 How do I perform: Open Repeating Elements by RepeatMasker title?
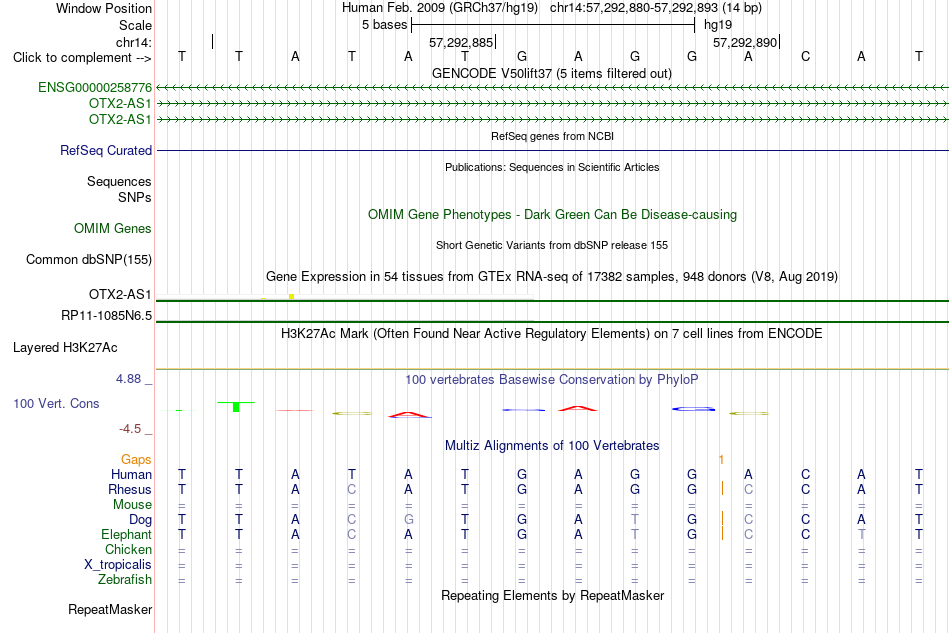552,596
